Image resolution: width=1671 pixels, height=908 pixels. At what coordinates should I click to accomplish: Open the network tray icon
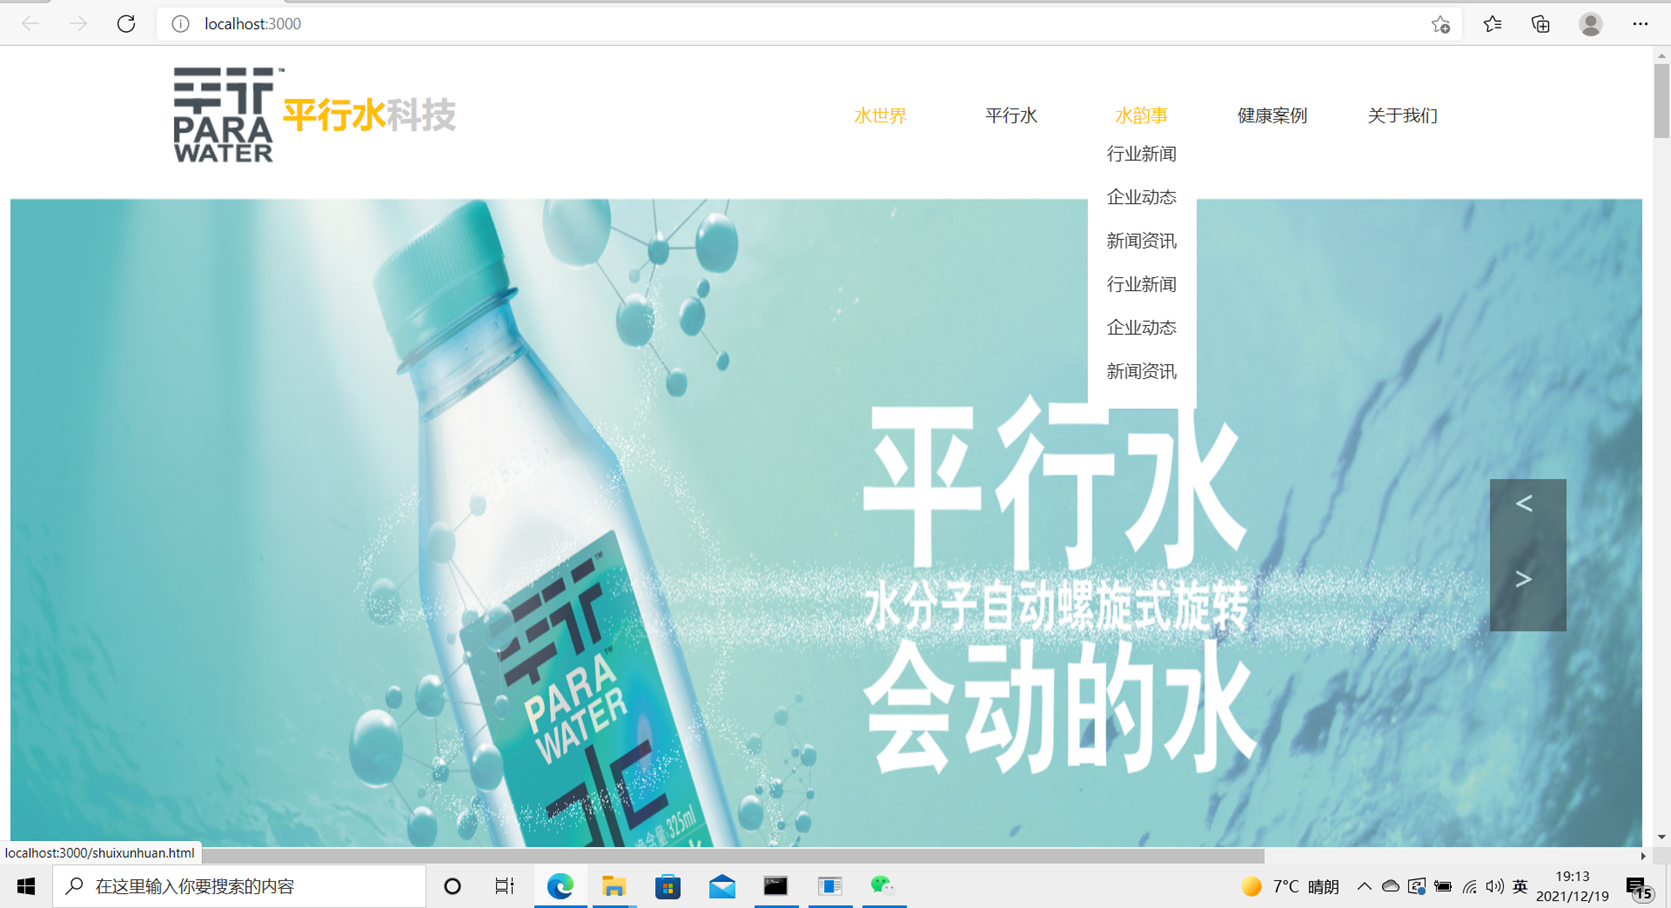[1469, 886]
